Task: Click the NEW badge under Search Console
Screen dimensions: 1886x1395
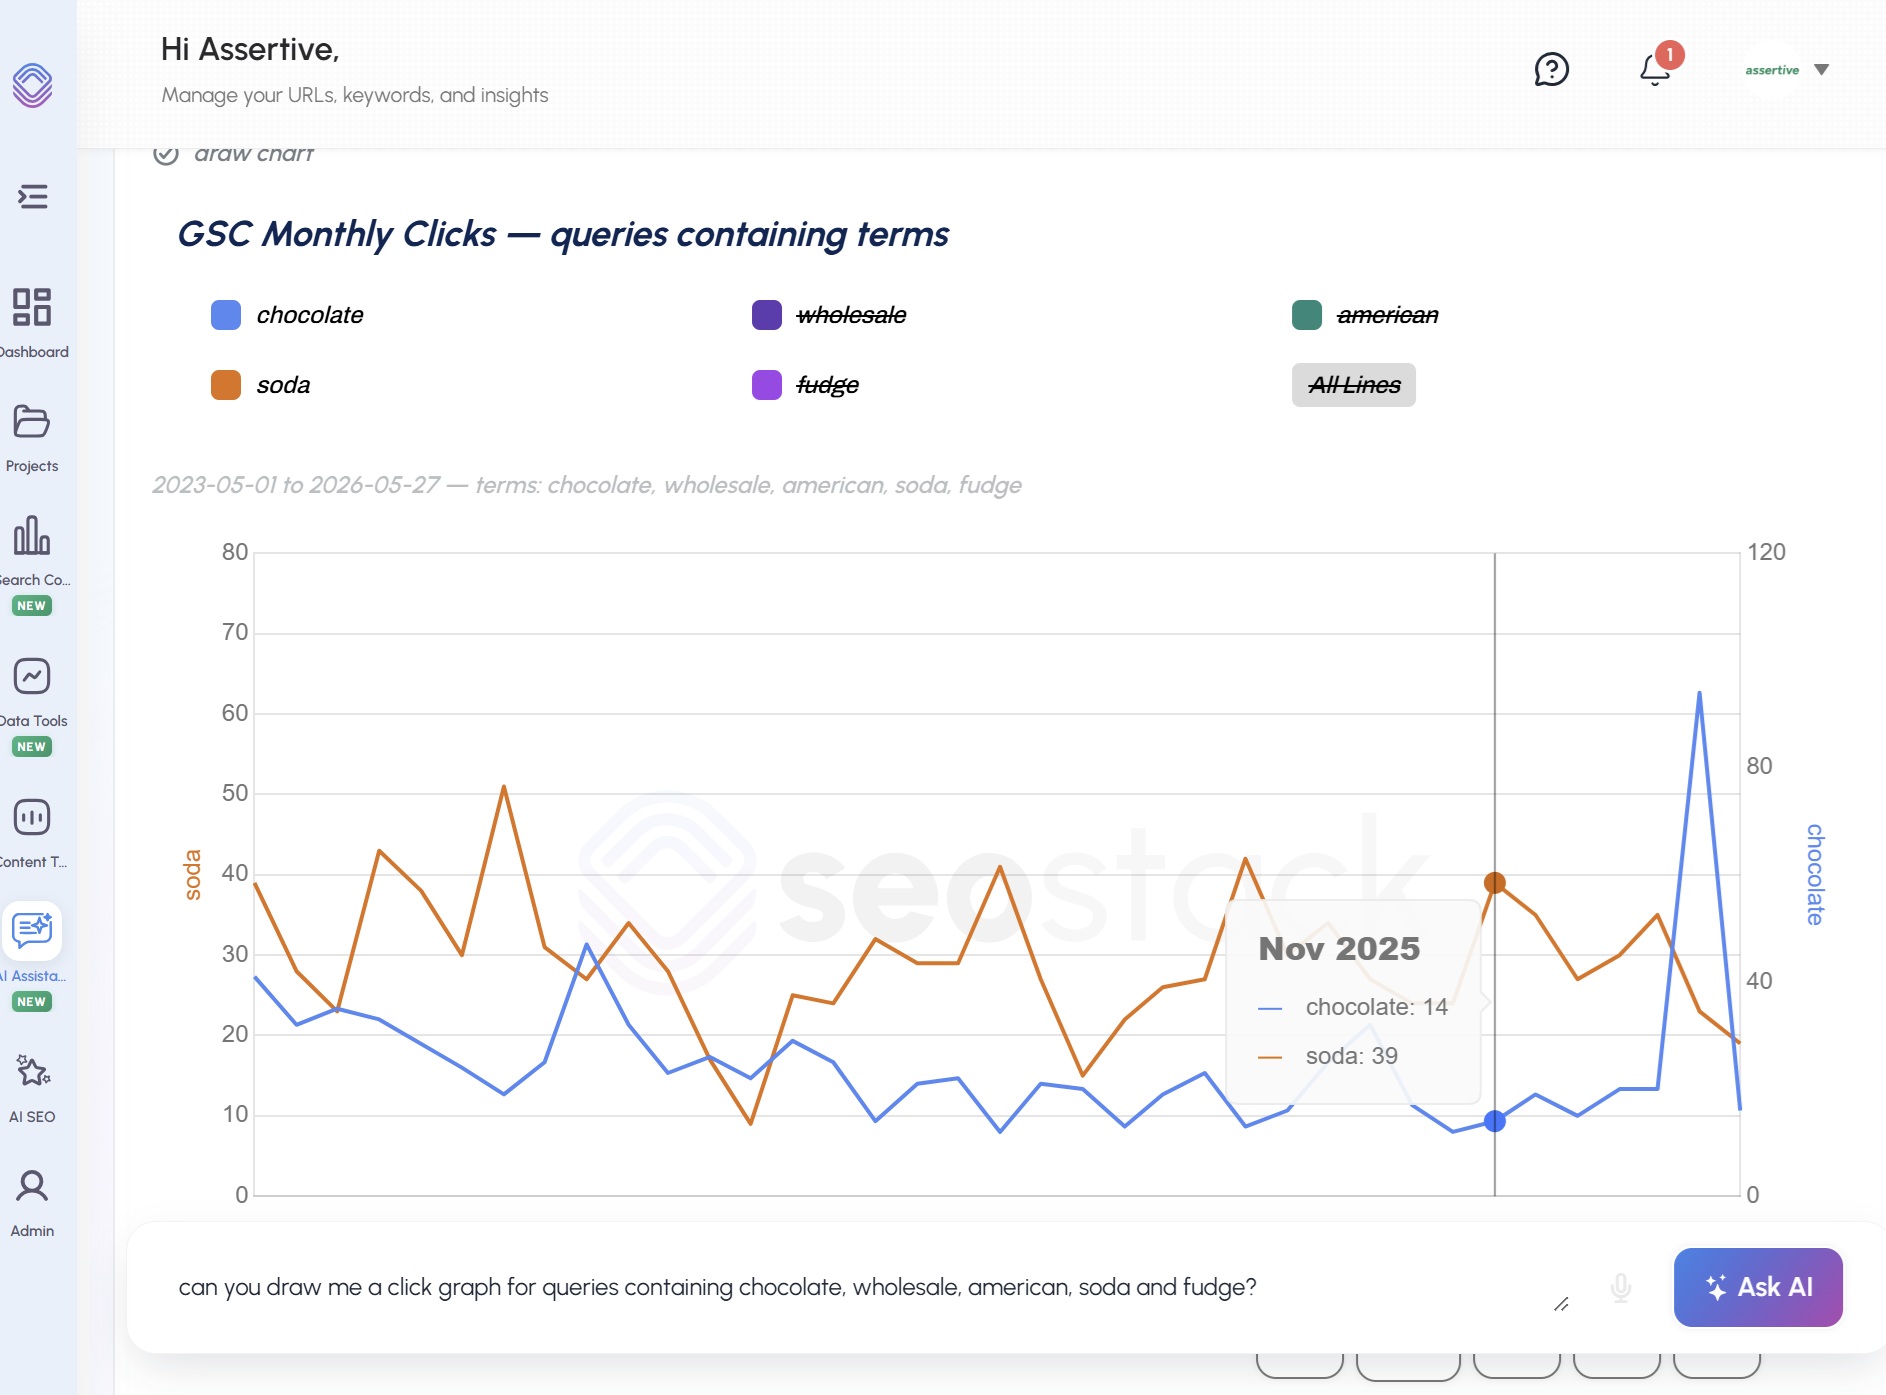Action: (x=32, y=606)
